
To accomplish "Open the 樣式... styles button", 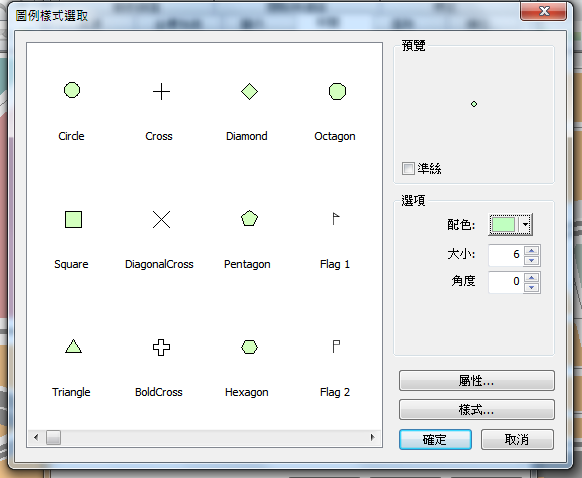I will click(477, 410).
